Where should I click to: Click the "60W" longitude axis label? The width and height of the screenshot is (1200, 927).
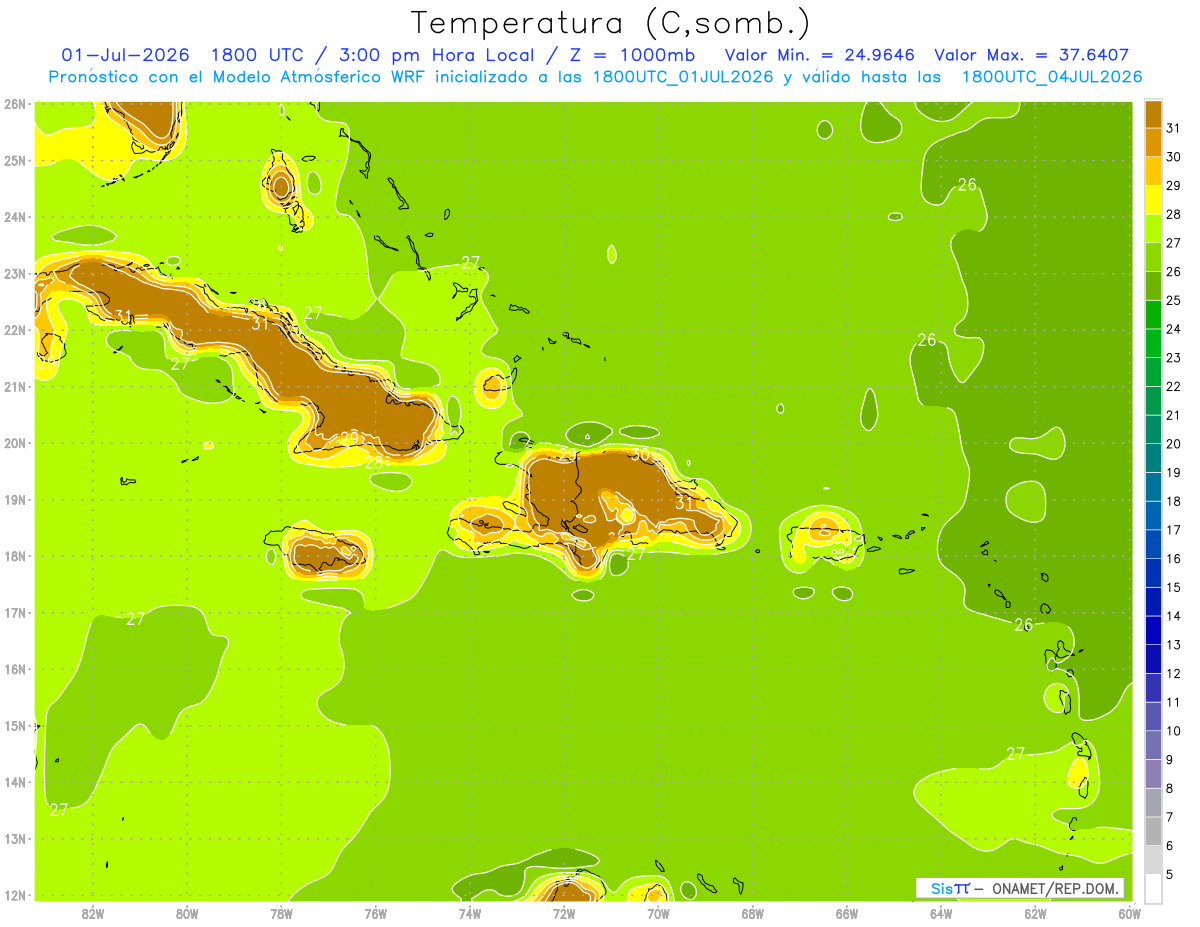pyautogui.click(x=1129, y=913)
